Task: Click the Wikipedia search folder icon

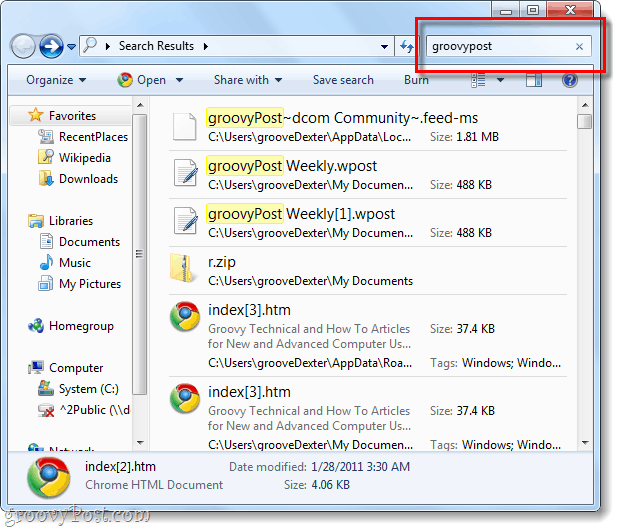Action: click(x=46, y=157)
